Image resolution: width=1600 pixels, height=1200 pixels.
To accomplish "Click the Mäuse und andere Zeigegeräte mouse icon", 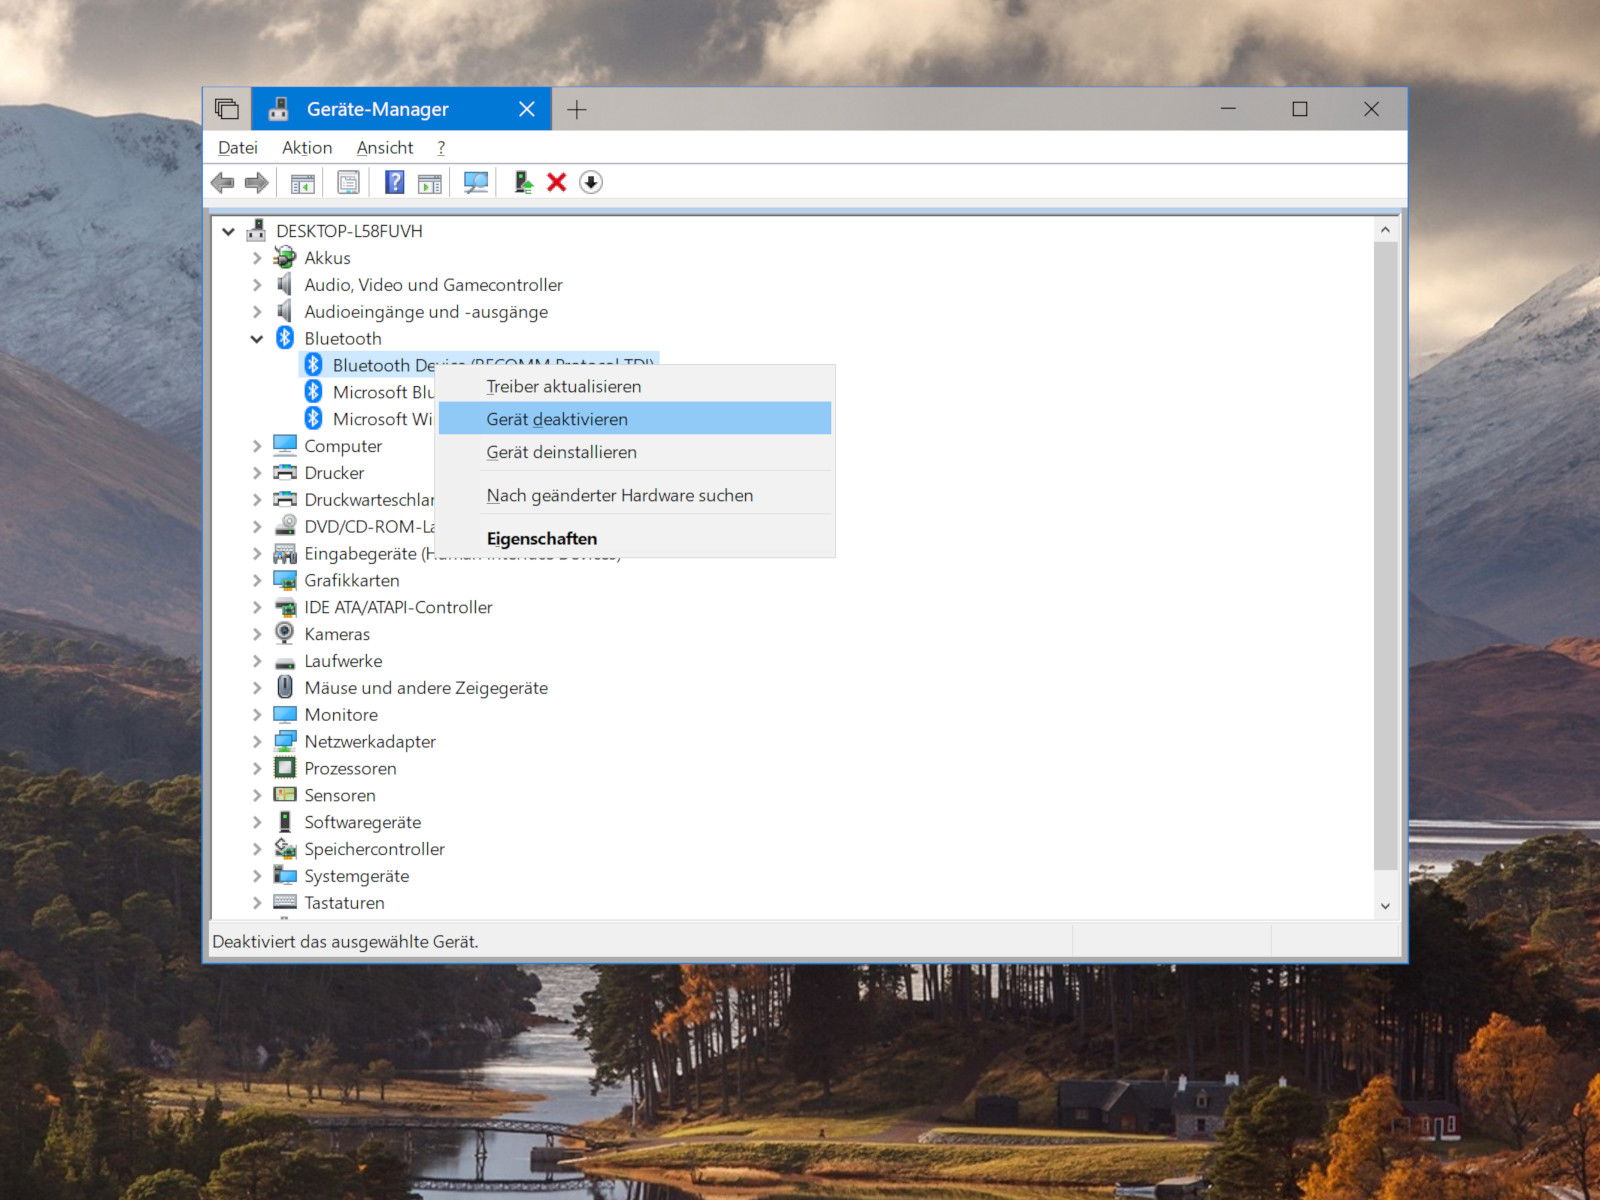I will (x=285, y=687).
